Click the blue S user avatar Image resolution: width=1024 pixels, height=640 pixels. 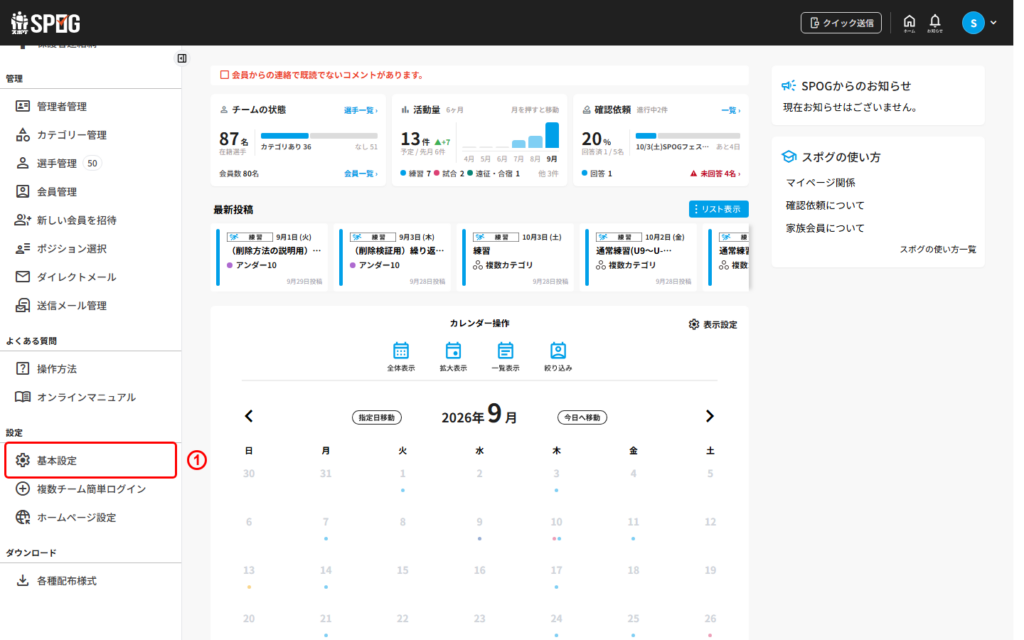click(x=973, y=23)
